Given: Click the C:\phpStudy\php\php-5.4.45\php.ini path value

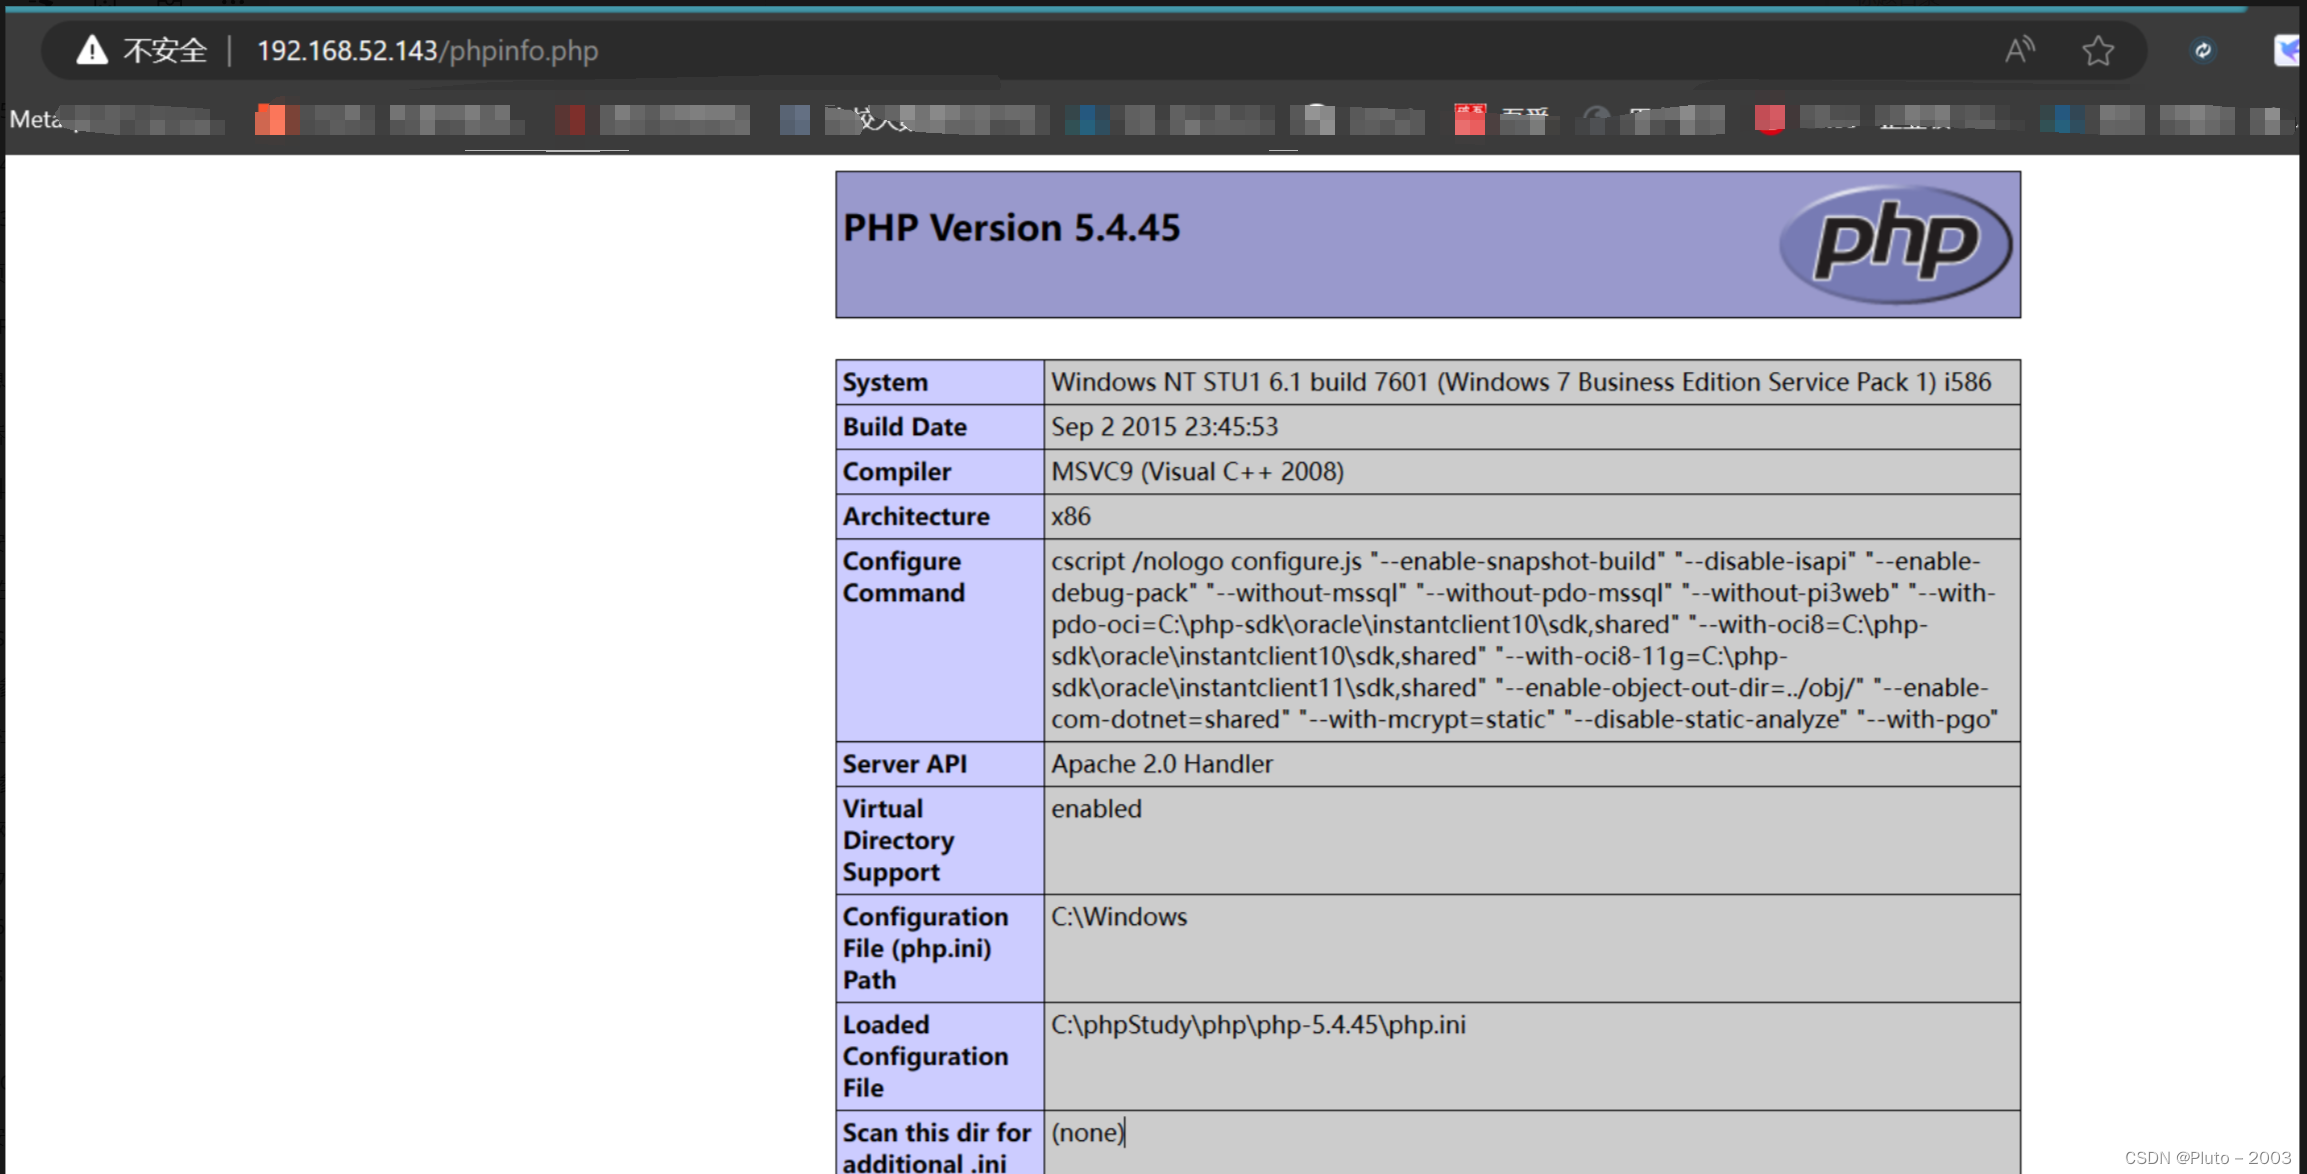Looking at the screenshot, I should point(1258,1025).
